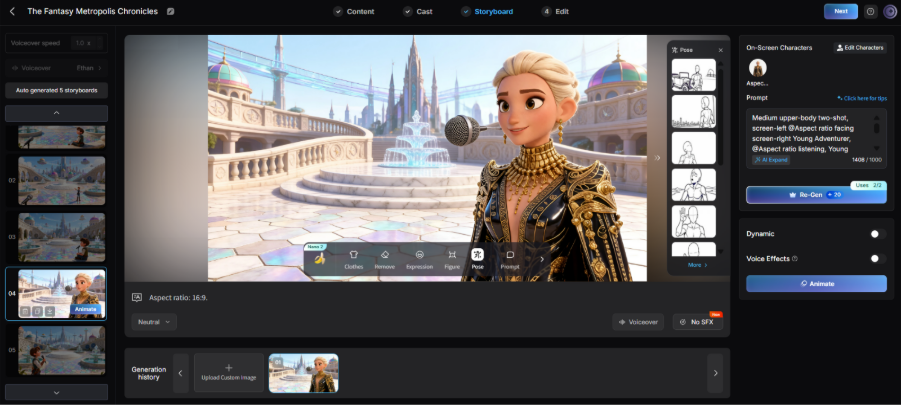The image size is (901, 405).
Task: Select storyboard 05 thumbnail
Action: 61,350
